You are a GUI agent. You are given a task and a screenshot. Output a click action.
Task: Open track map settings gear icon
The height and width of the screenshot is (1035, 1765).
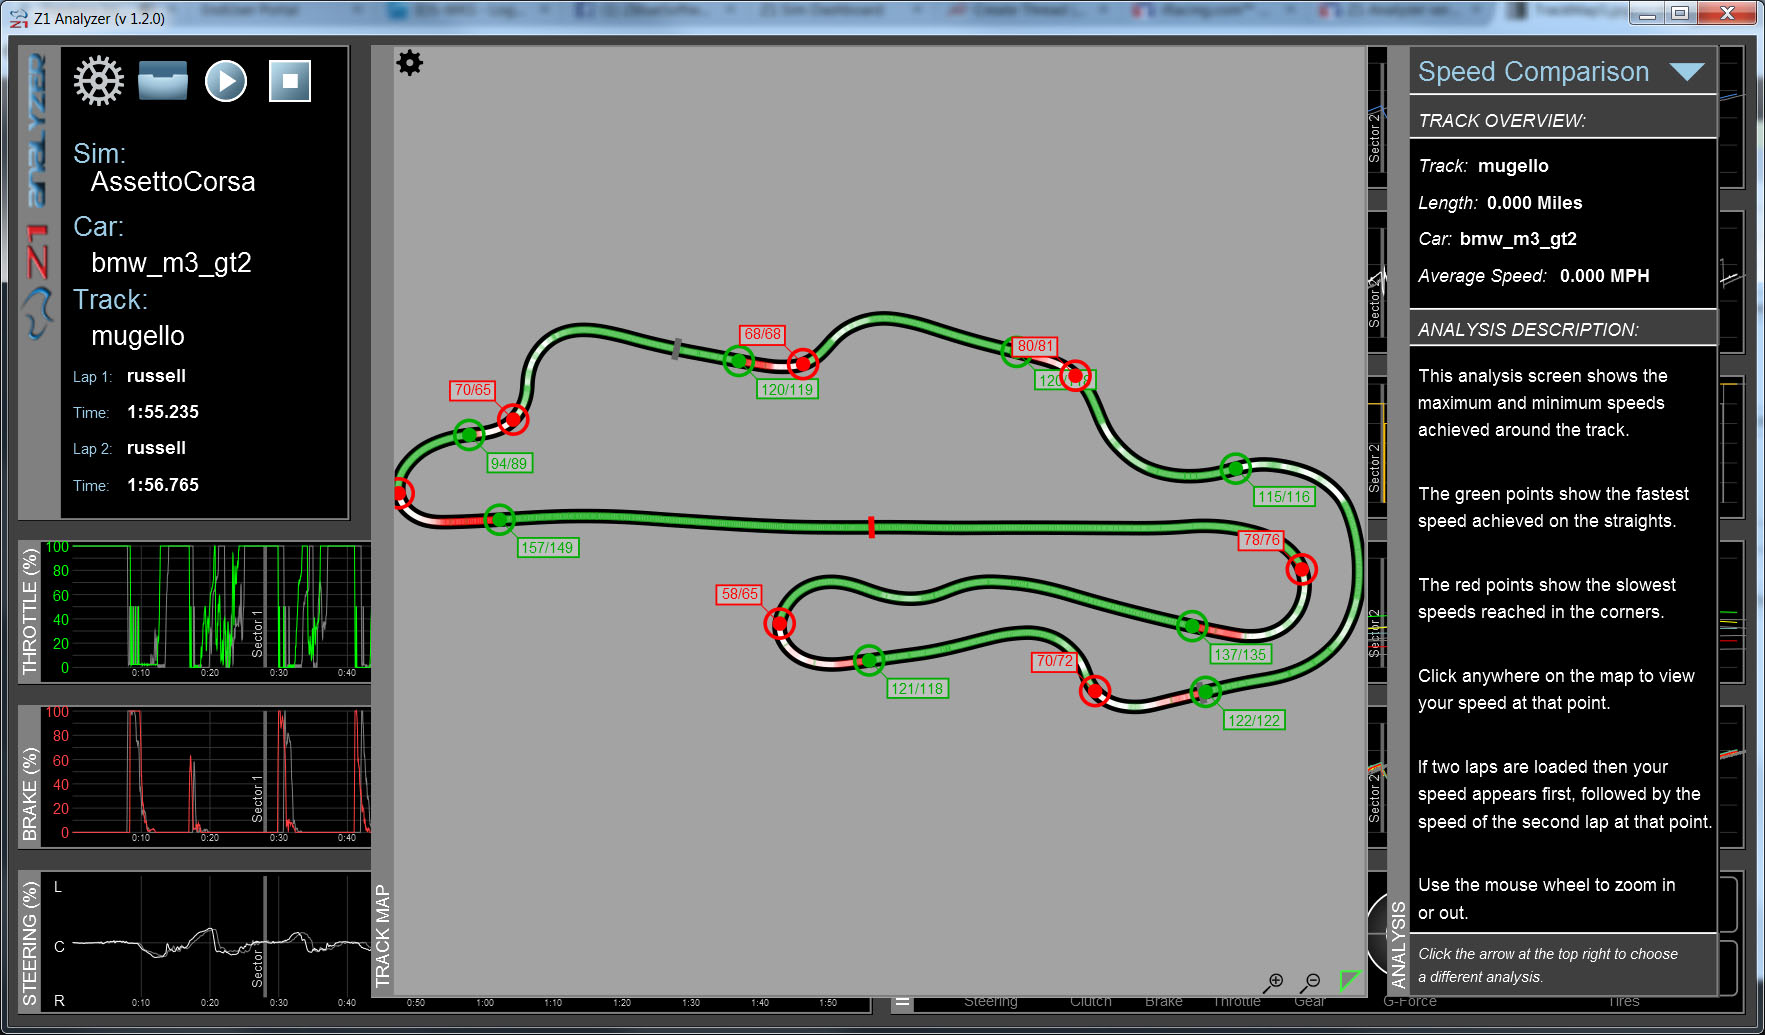(410, 63)
